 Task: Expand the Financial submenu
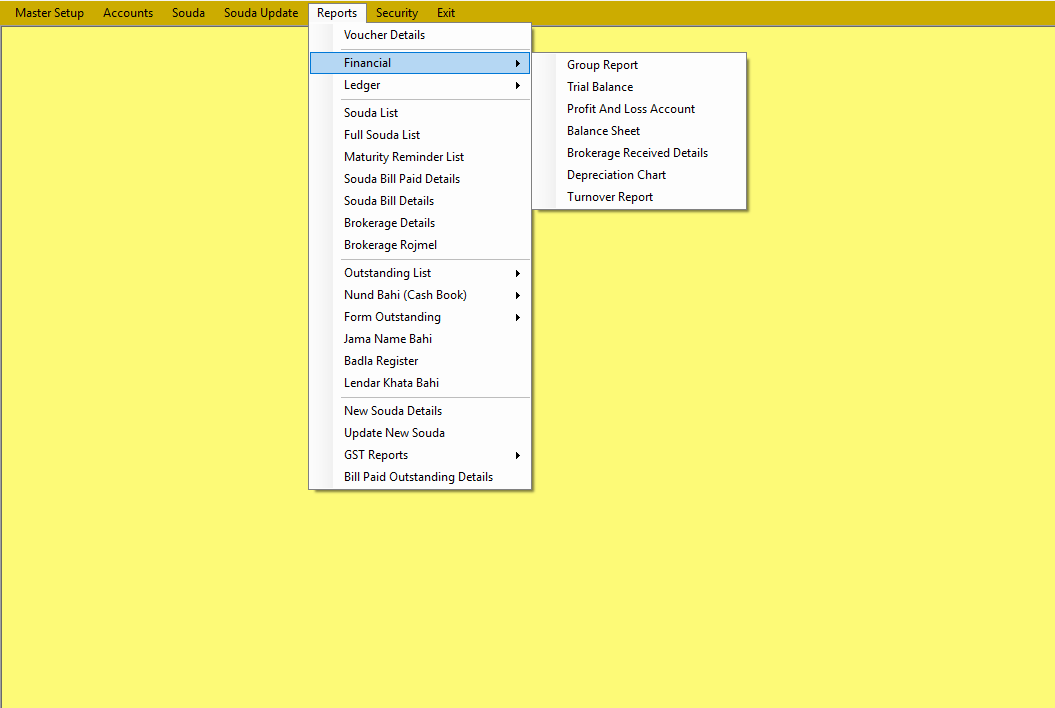point(420,63)
